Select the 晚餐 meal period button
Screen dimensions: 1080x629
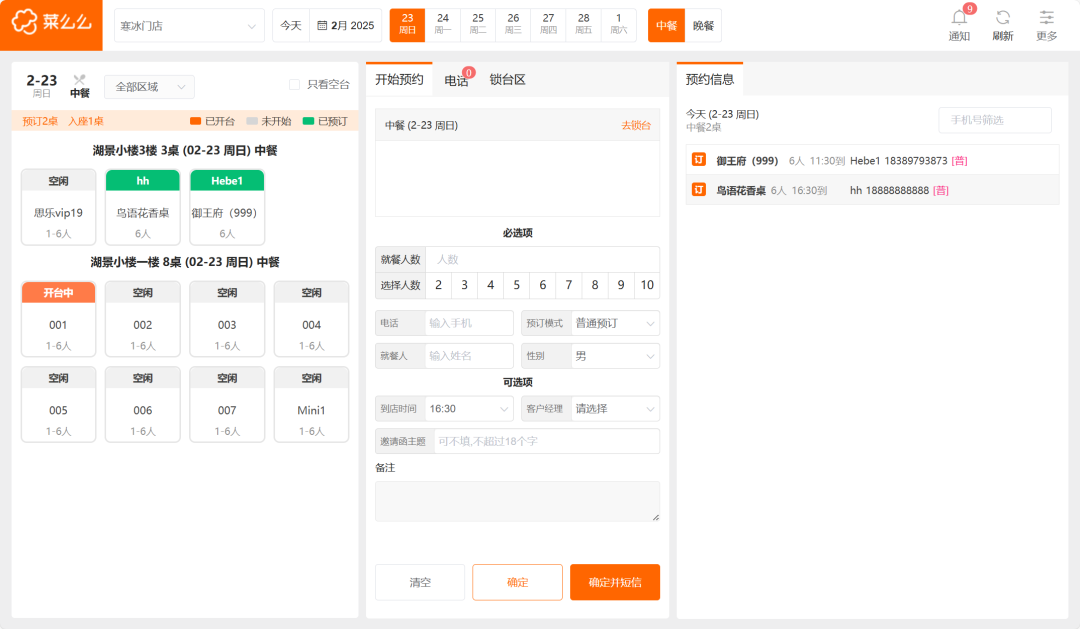703,25
